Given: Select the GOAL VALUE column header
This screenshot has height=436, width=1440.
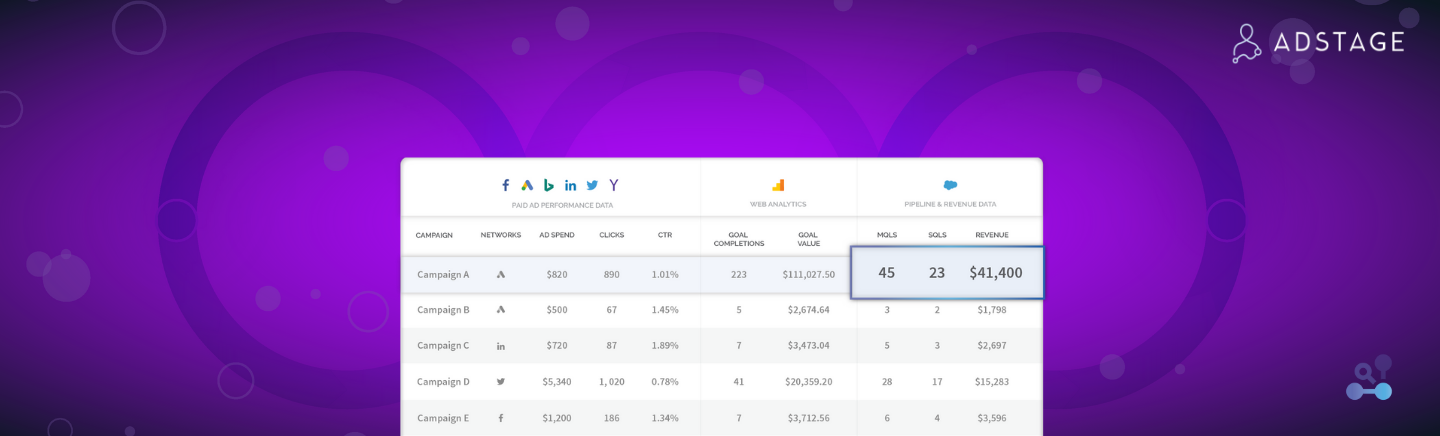Looking at the screenshot, I should 809,239.
